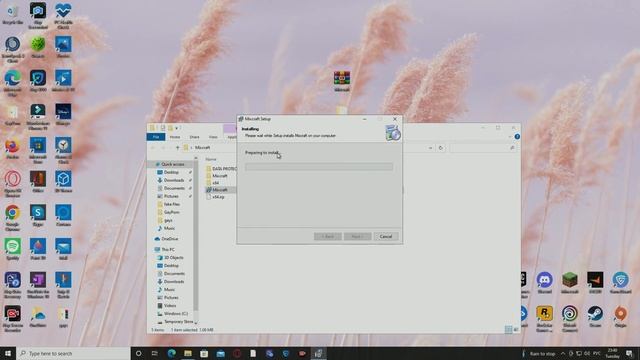Open Videos under This PC
The width and height of the screenshot is (640, 360).
click(x=170, y=305)
